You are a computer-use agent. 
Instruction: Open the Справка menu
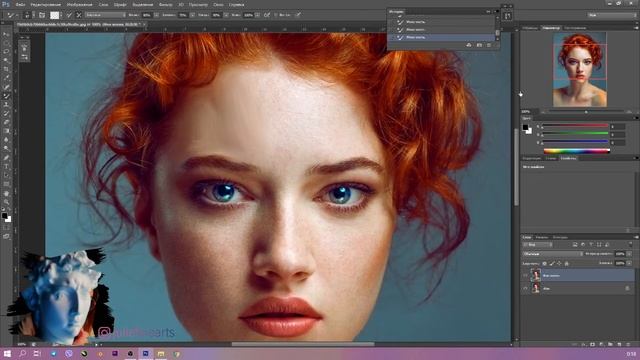point(236,4)
